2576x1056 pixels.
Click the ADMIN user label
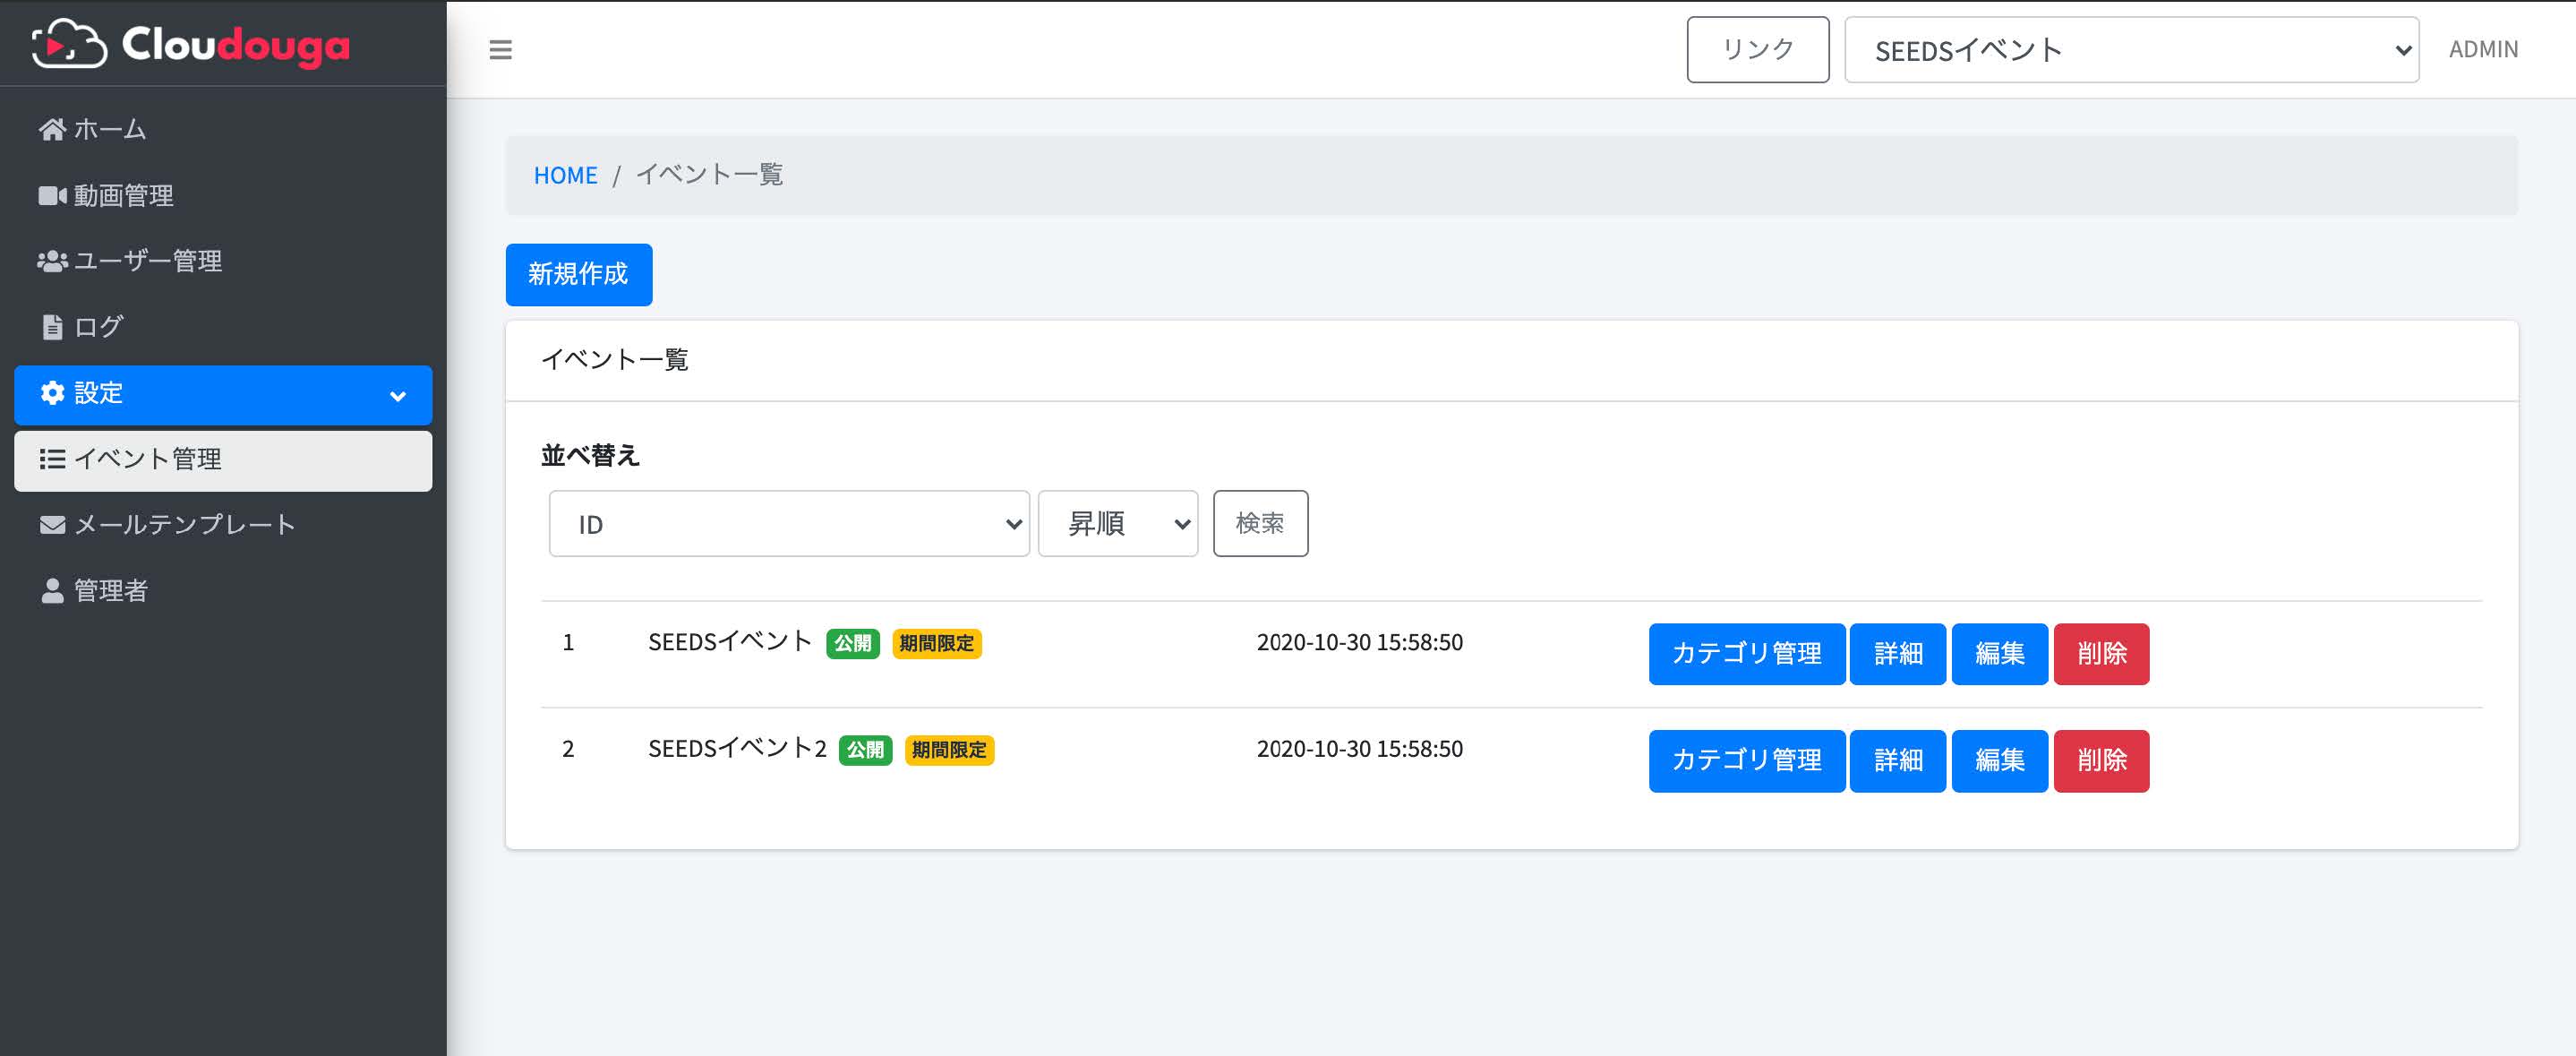tap(2482, 49)
